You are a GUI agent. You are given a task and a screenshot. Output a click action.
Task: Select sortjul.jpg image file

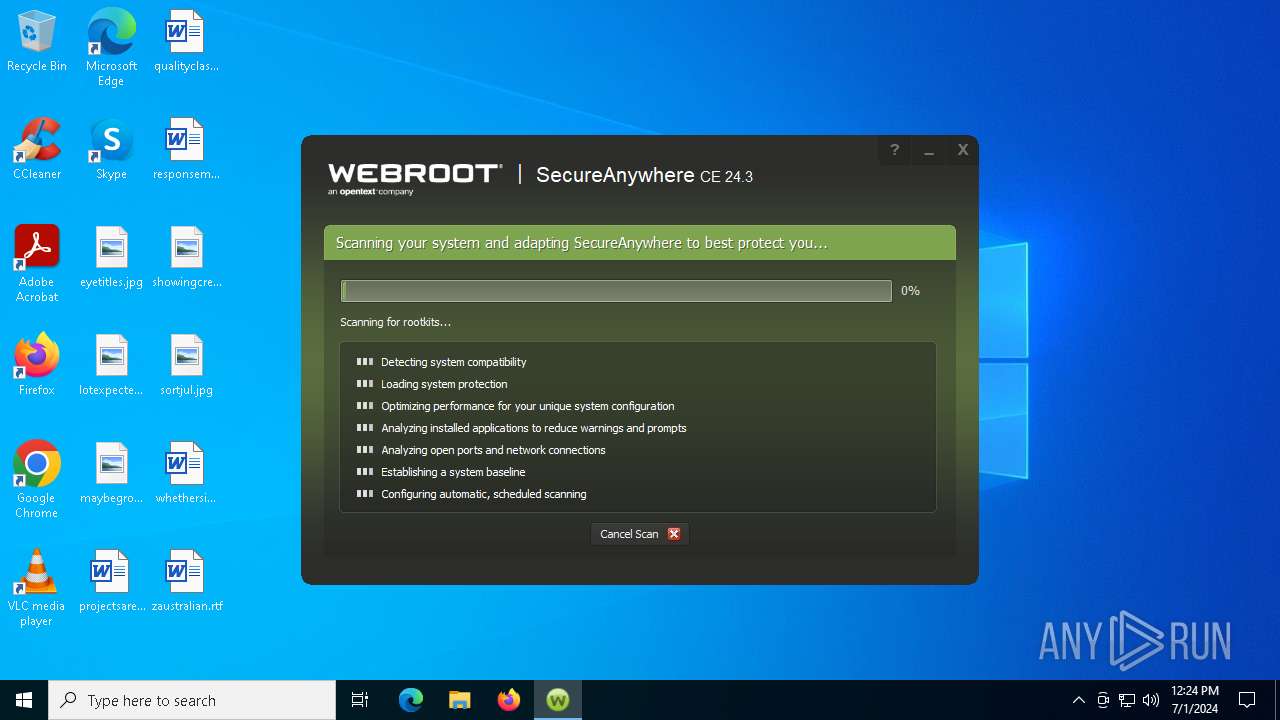click(x=186, y=366)
